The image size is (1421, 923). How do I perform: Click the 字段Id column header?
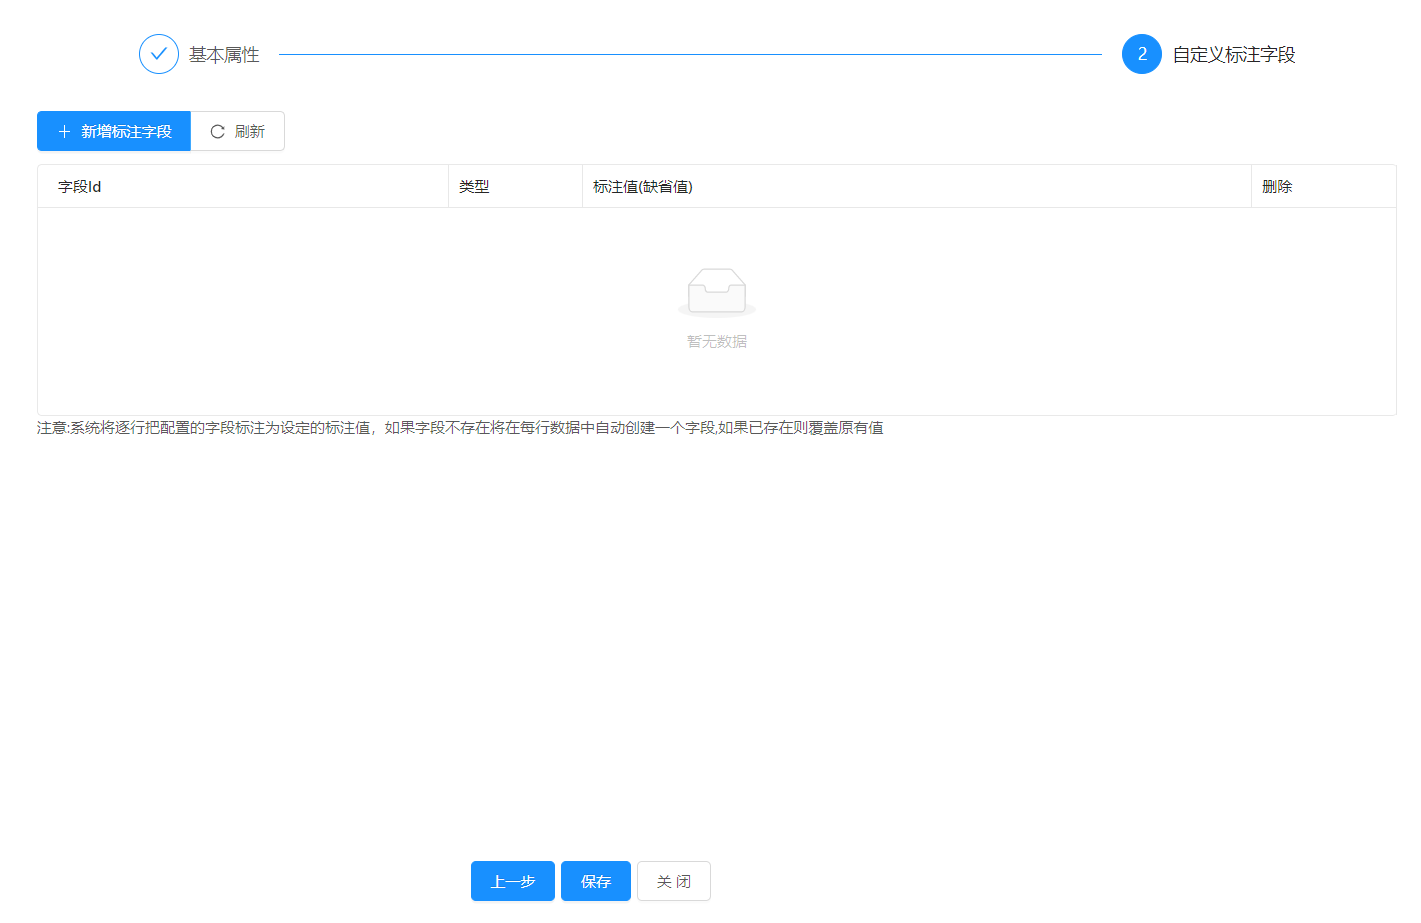point(80,187)
